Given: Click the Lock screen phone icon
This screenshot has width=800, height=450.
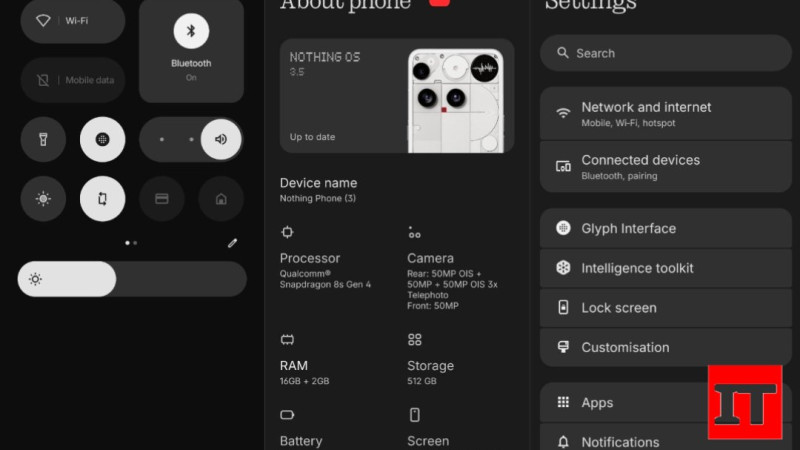Looking at the screenshot, I should pos(563,307).
